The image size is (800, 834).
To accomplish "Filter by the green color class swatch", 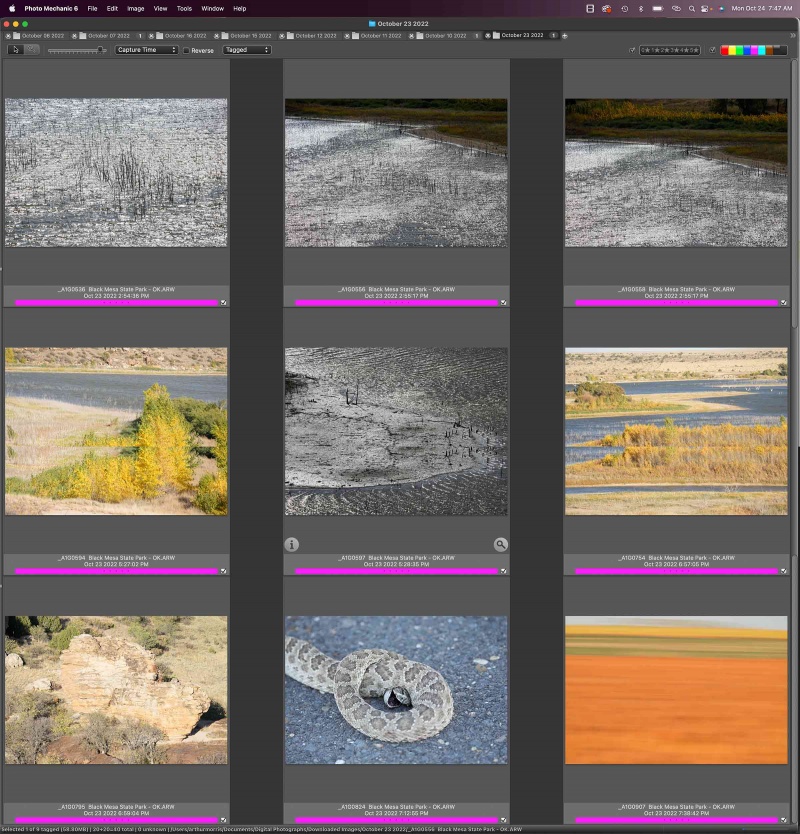I will [739, 50].
